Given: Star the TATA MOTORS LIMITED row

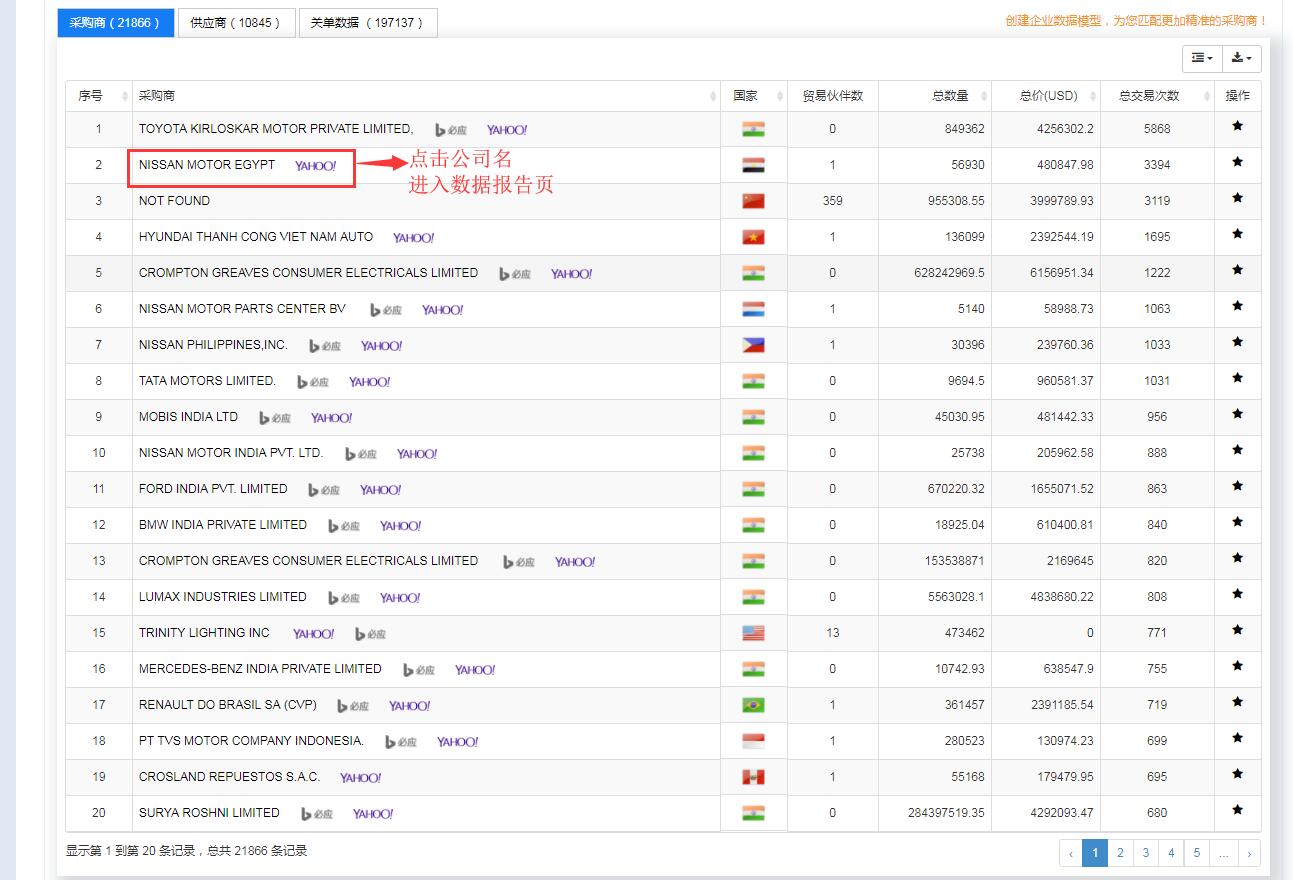Looking at the screenshot, I should pos(1237,378).
